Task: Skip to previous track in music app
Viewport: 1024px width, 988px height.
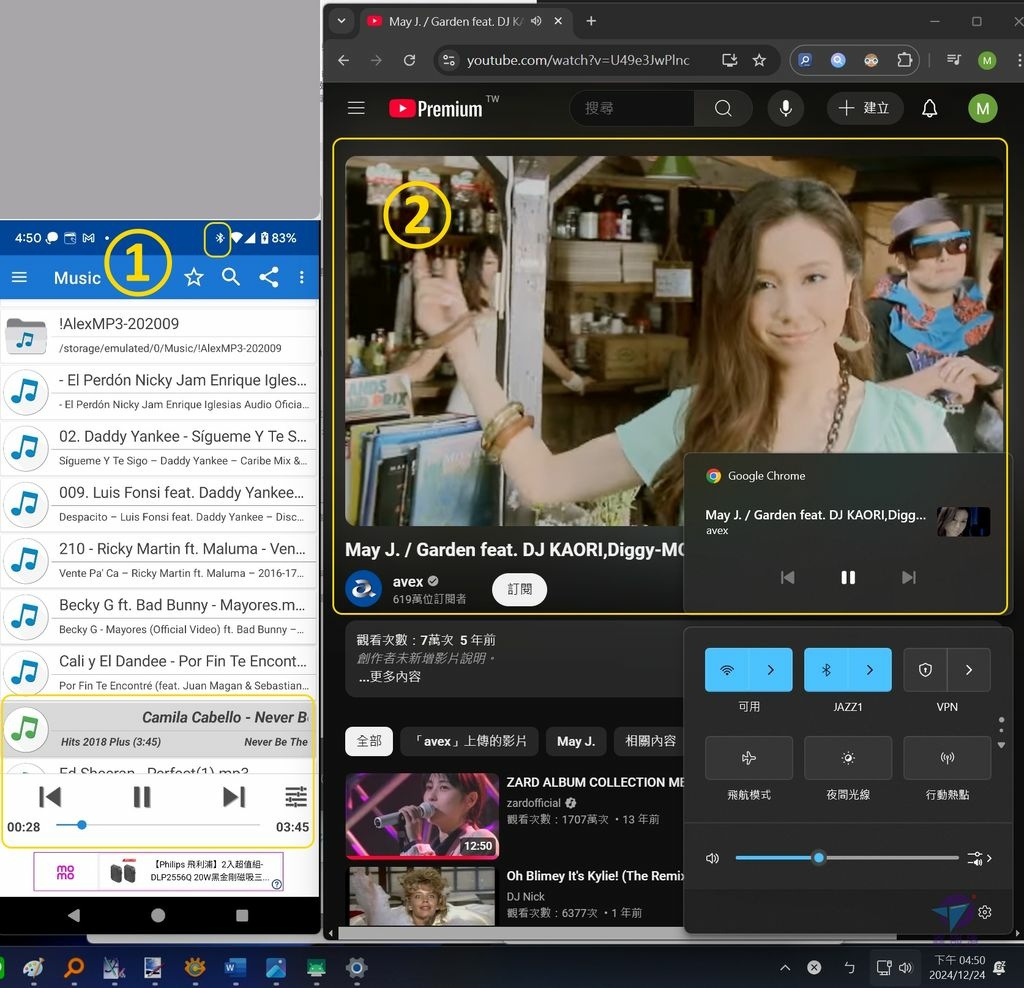Action: click(x=50, y=796)
